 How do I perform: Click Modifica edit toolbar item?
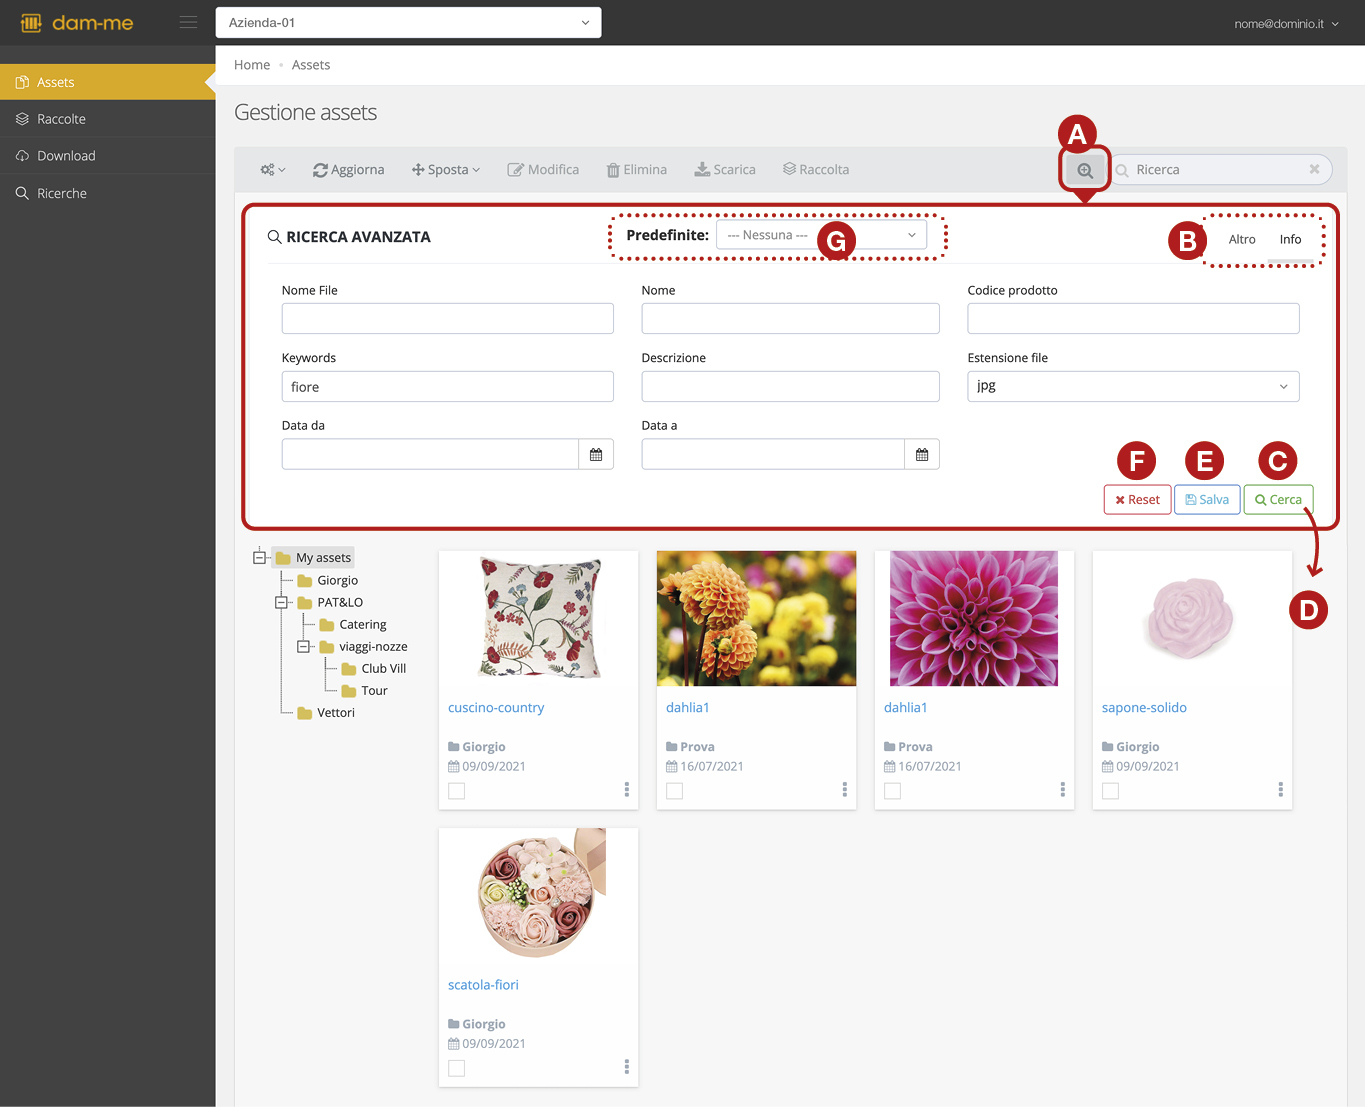543,170
